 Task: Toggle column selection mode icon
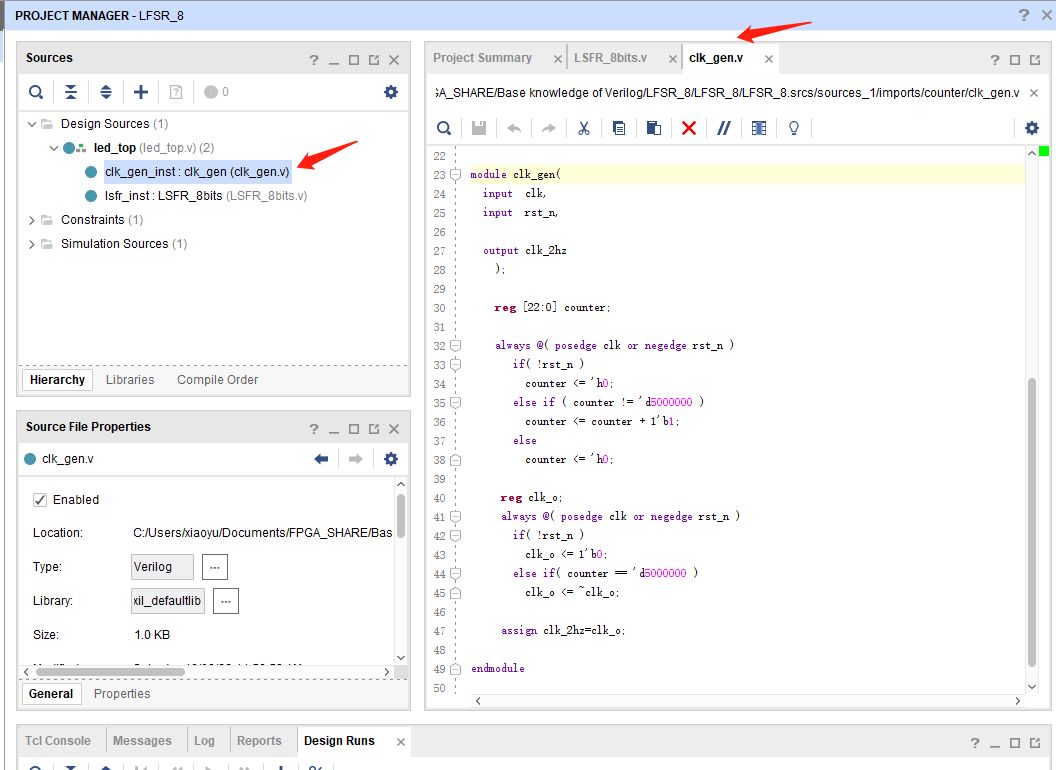coord(759,128)
